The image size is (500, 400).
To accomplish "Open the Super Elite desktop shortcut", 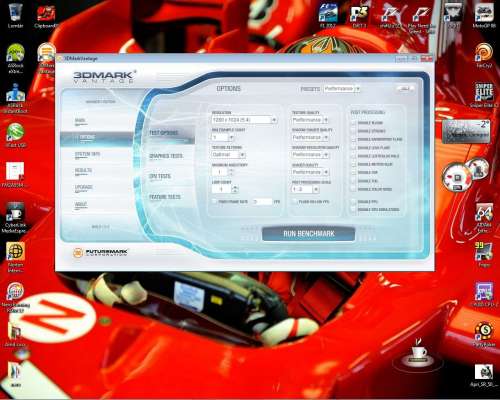I will tap(484, 95).
